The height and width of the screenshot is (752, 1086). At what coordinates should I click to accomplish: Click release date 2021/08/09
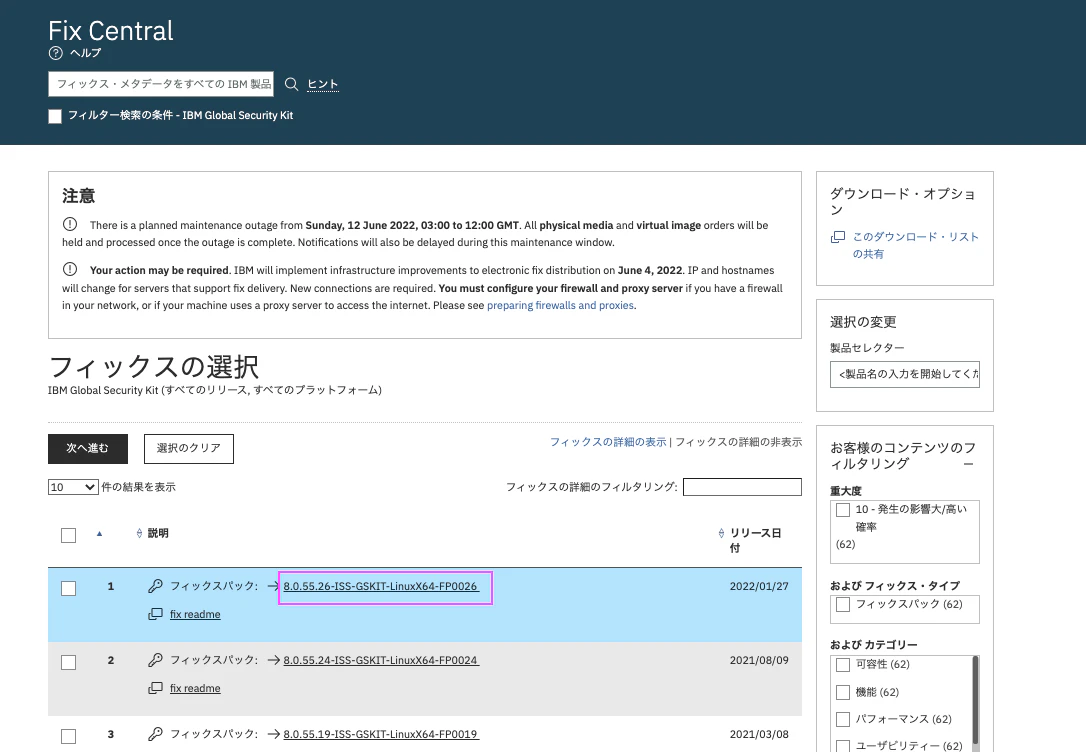759,661
